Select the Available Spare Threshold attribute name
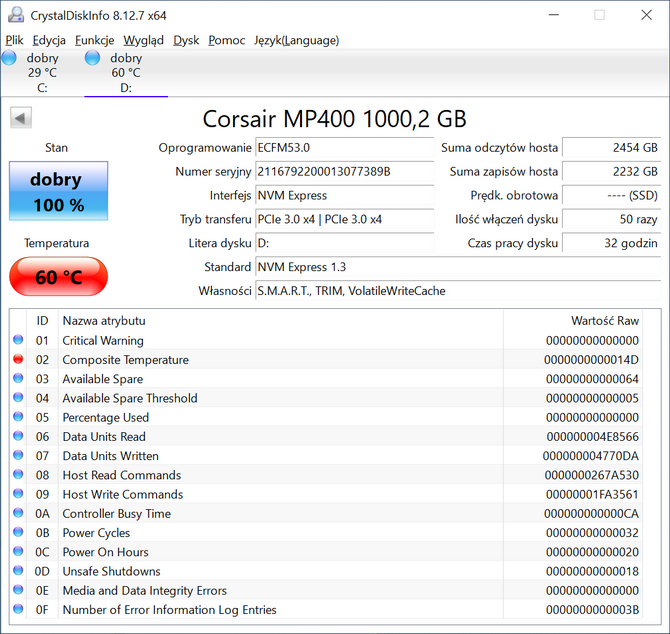 point(130,398)
